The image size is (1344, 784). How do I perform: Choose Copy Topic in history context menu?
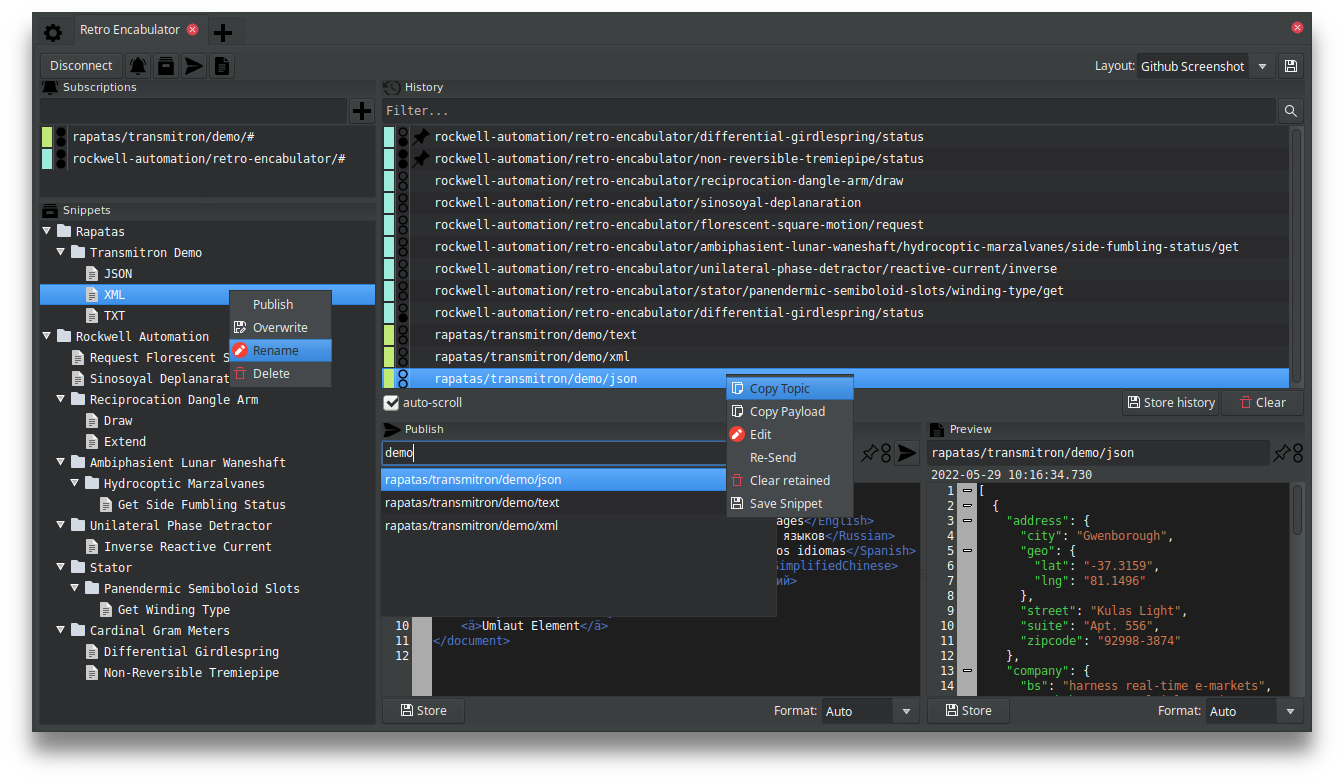pyautogui.click(x=790, y=388)
